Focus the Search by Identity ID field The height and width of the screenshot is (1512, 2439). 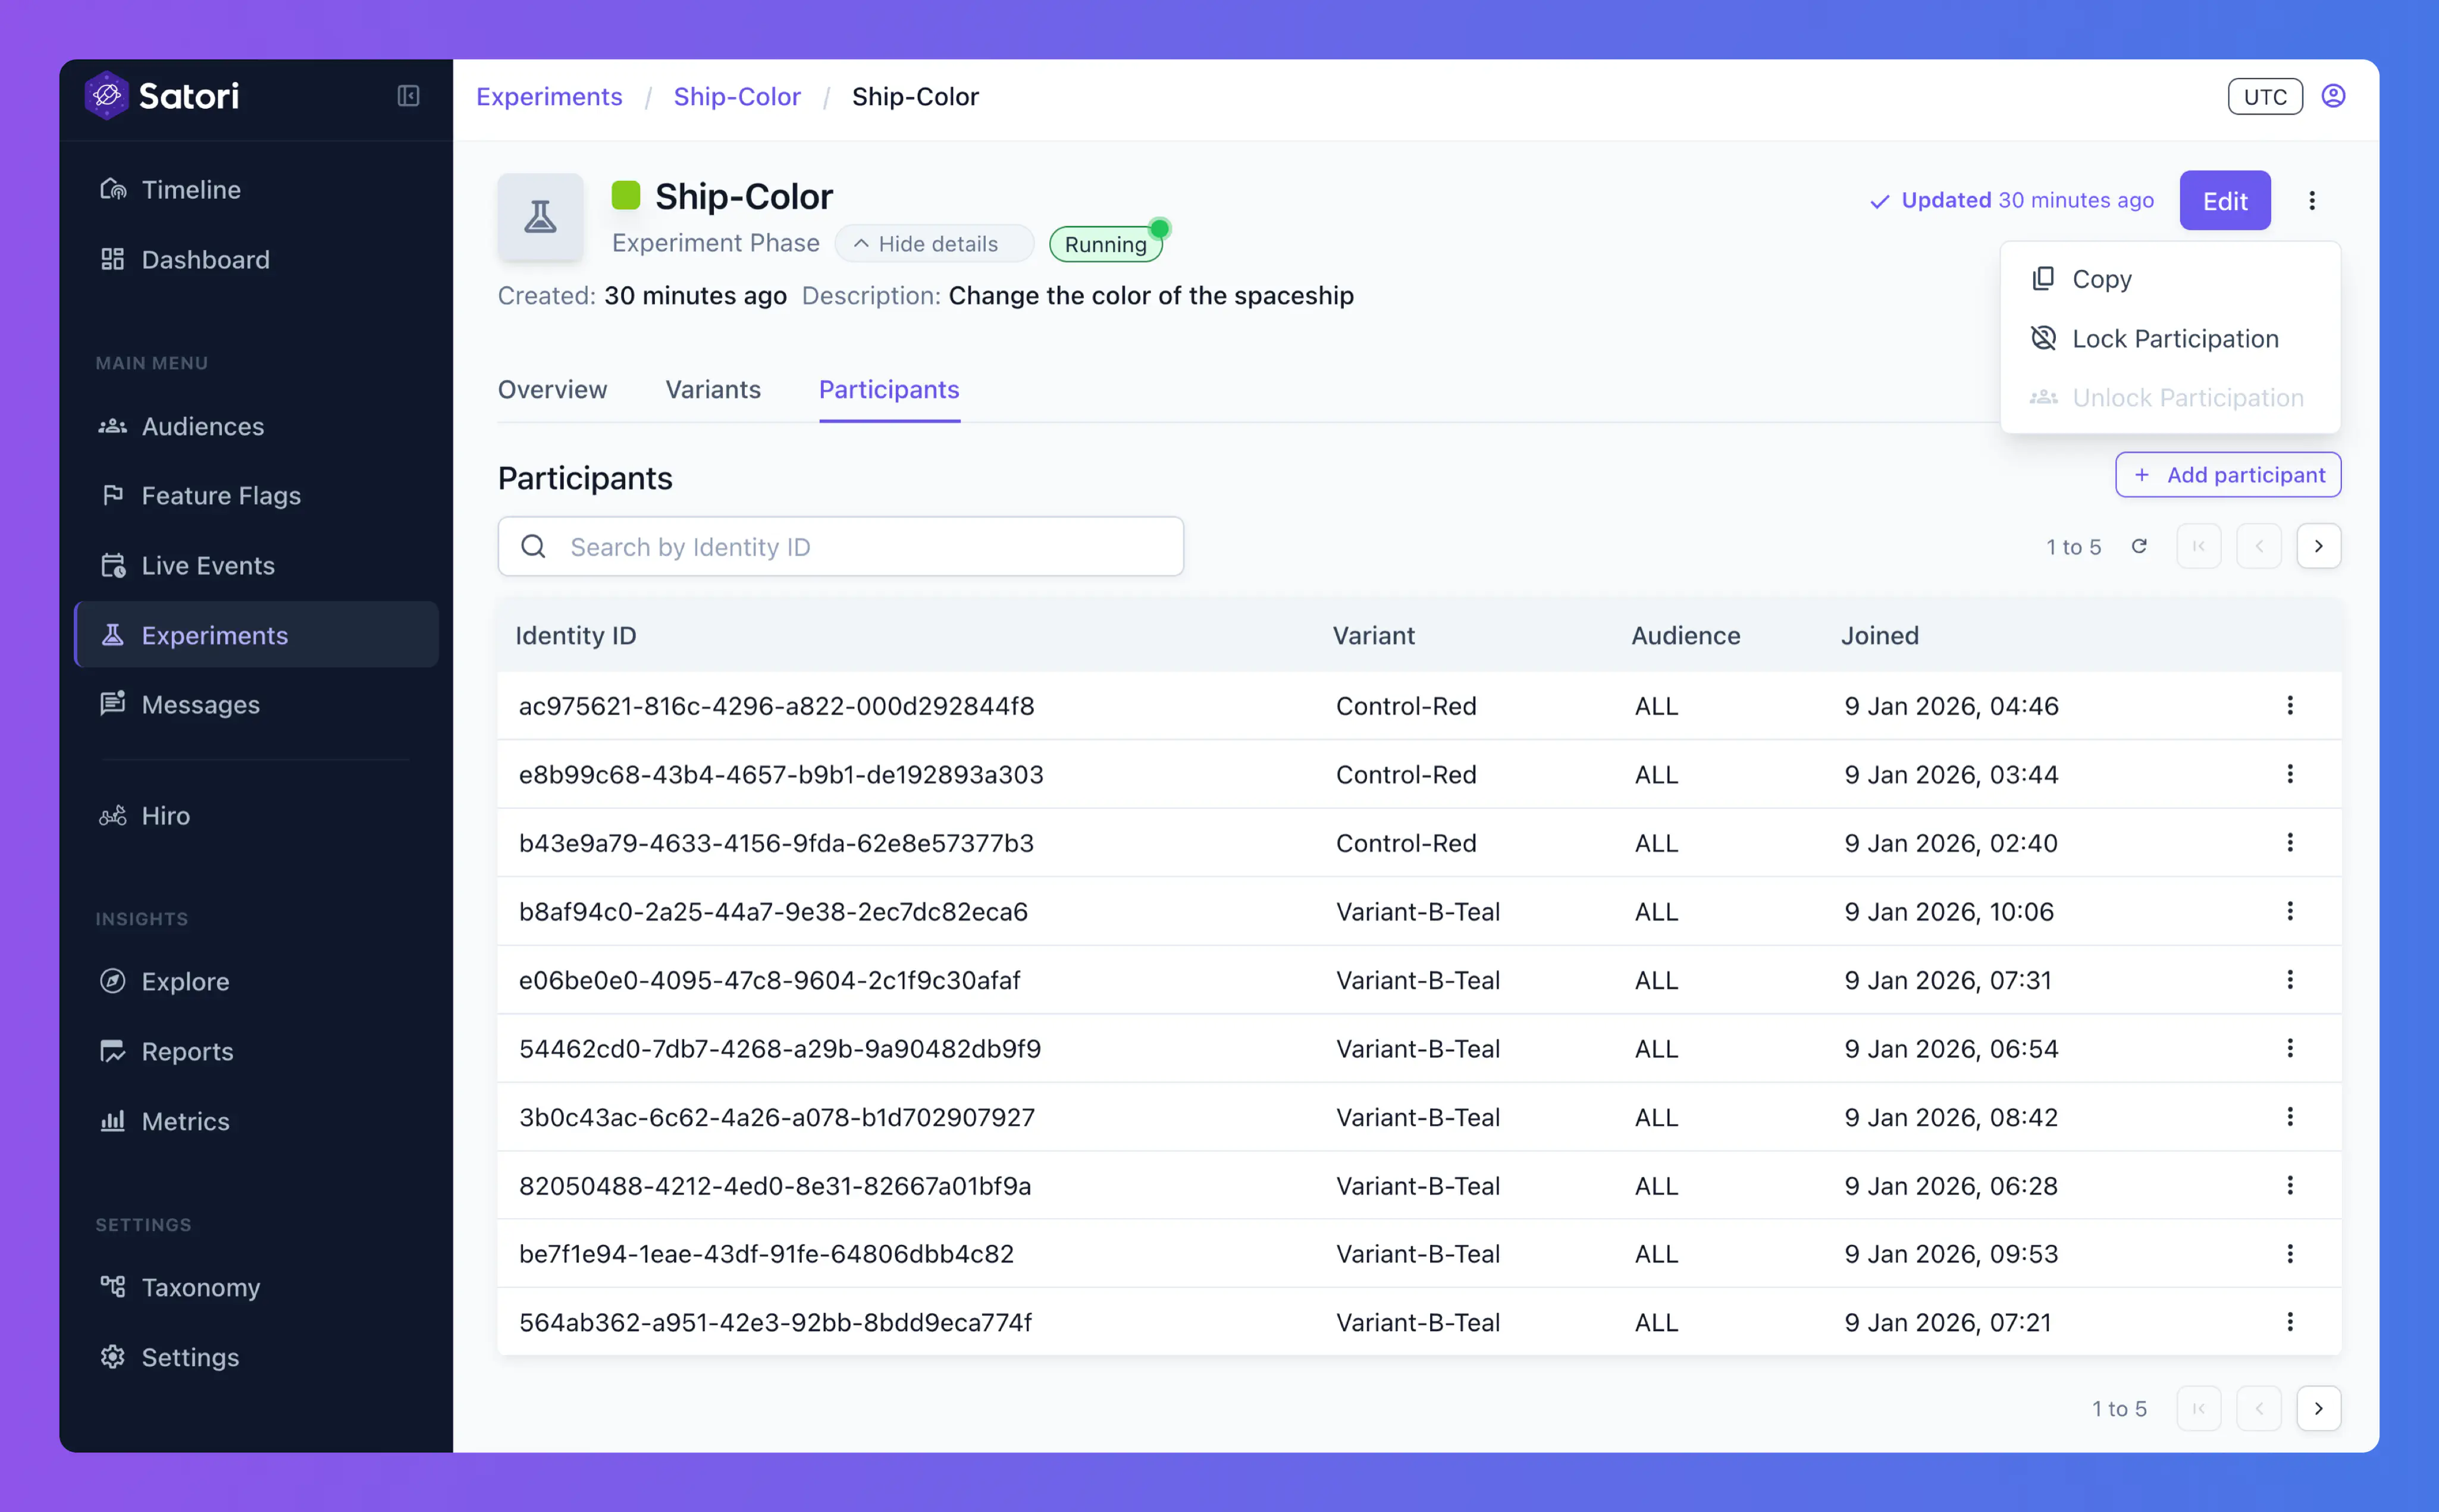tap(860, 547)
